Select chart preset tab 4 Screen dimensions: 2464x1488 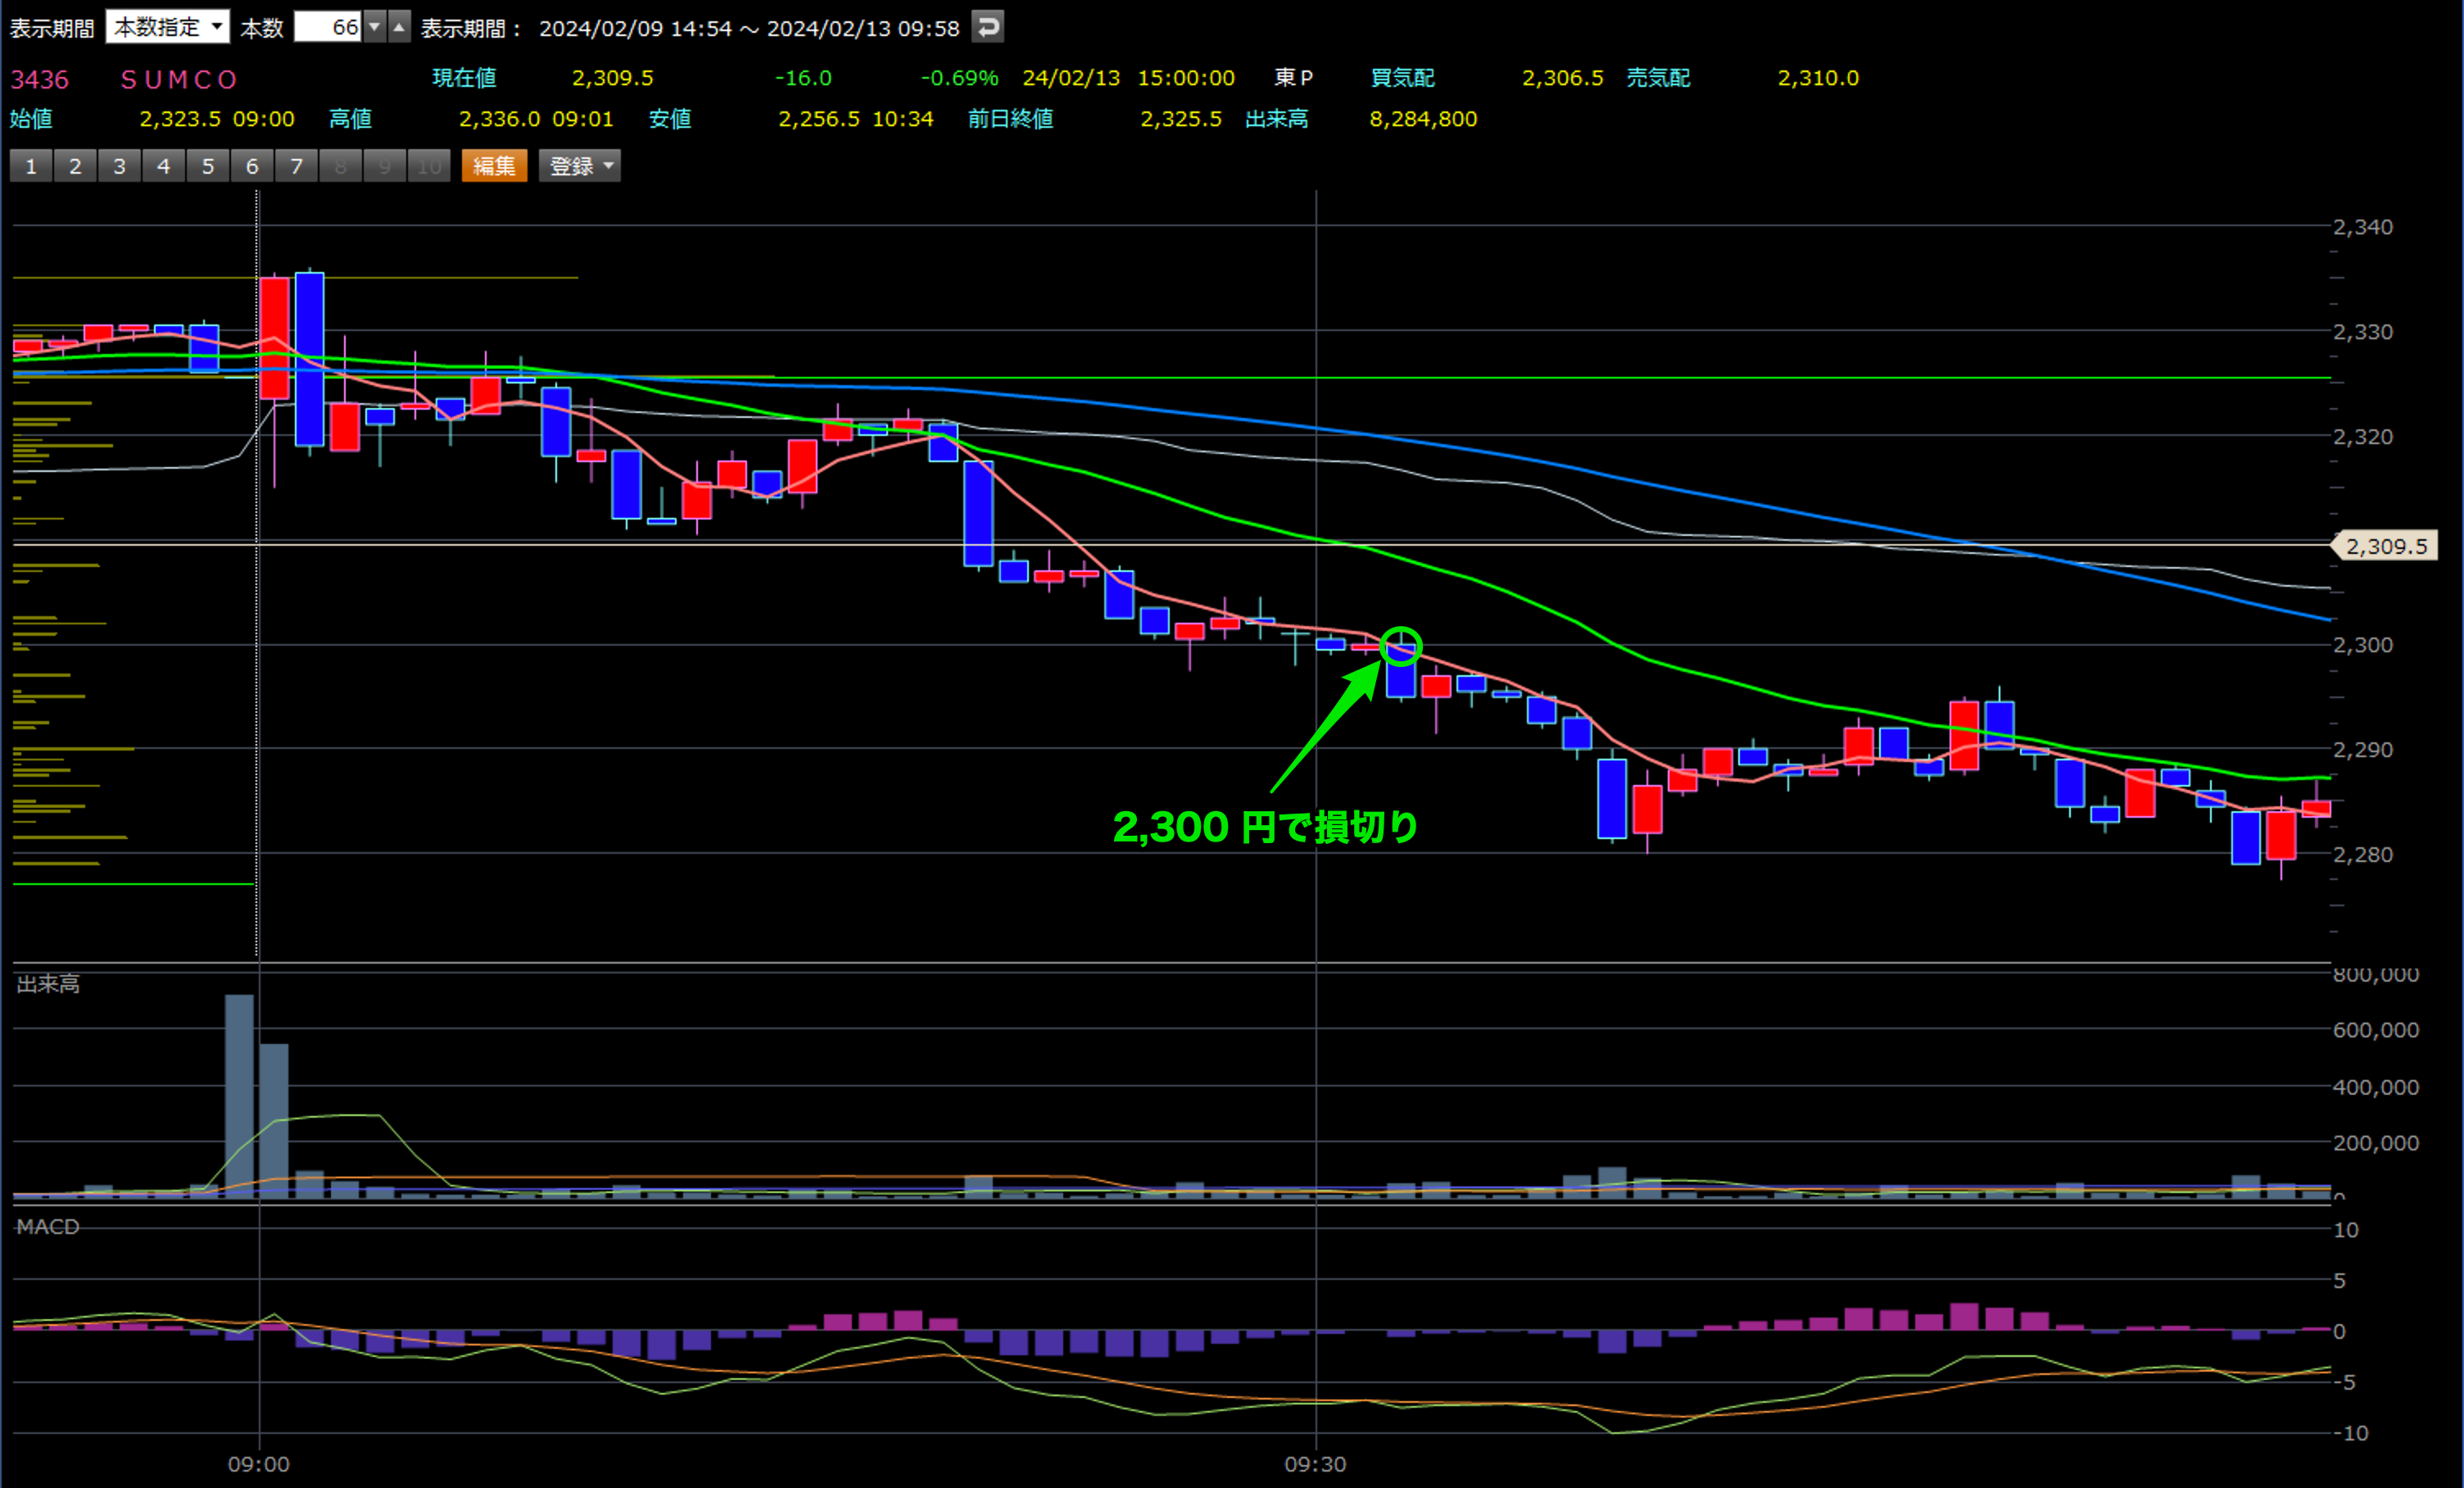[x=163, y=166]
